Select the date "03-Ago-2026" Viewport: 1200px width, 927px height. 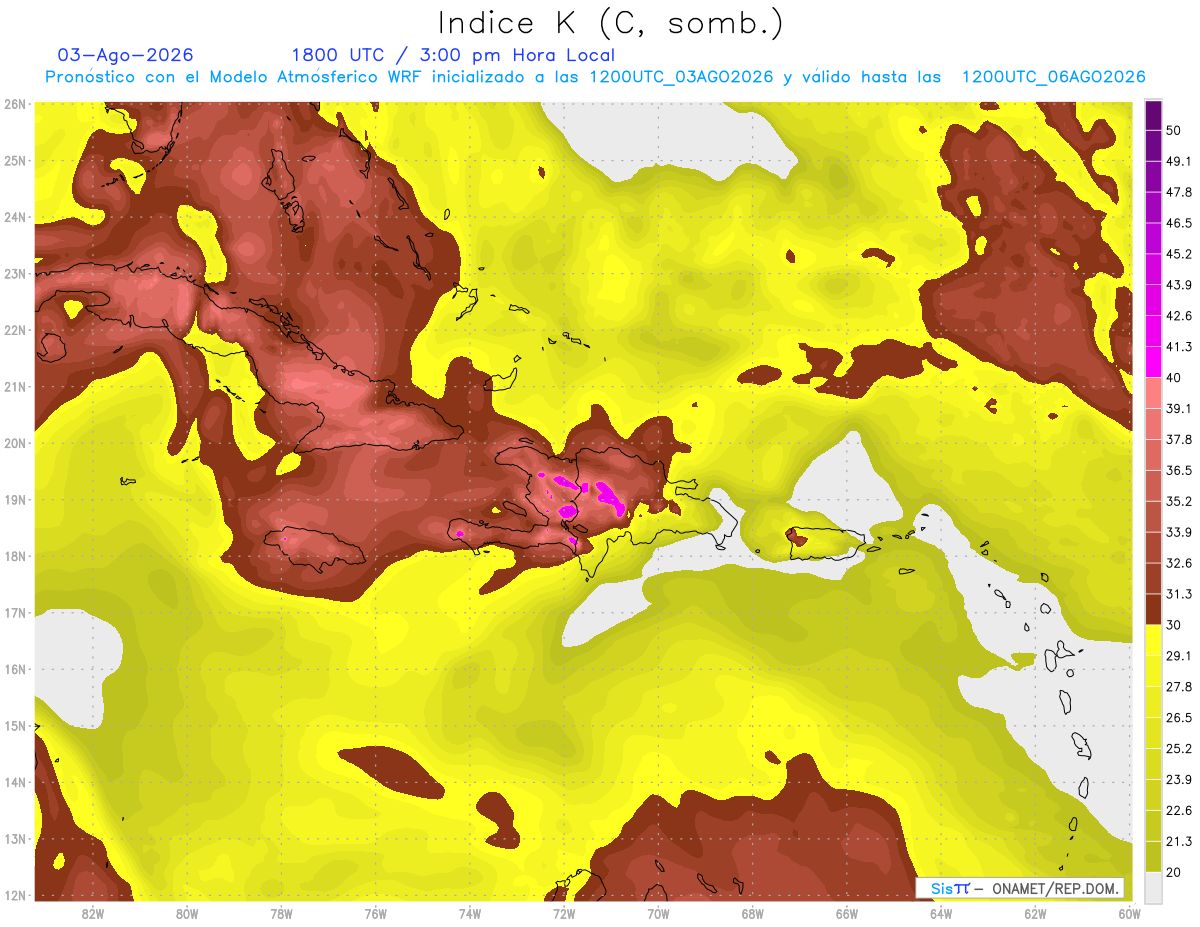[x=126, y=55]
